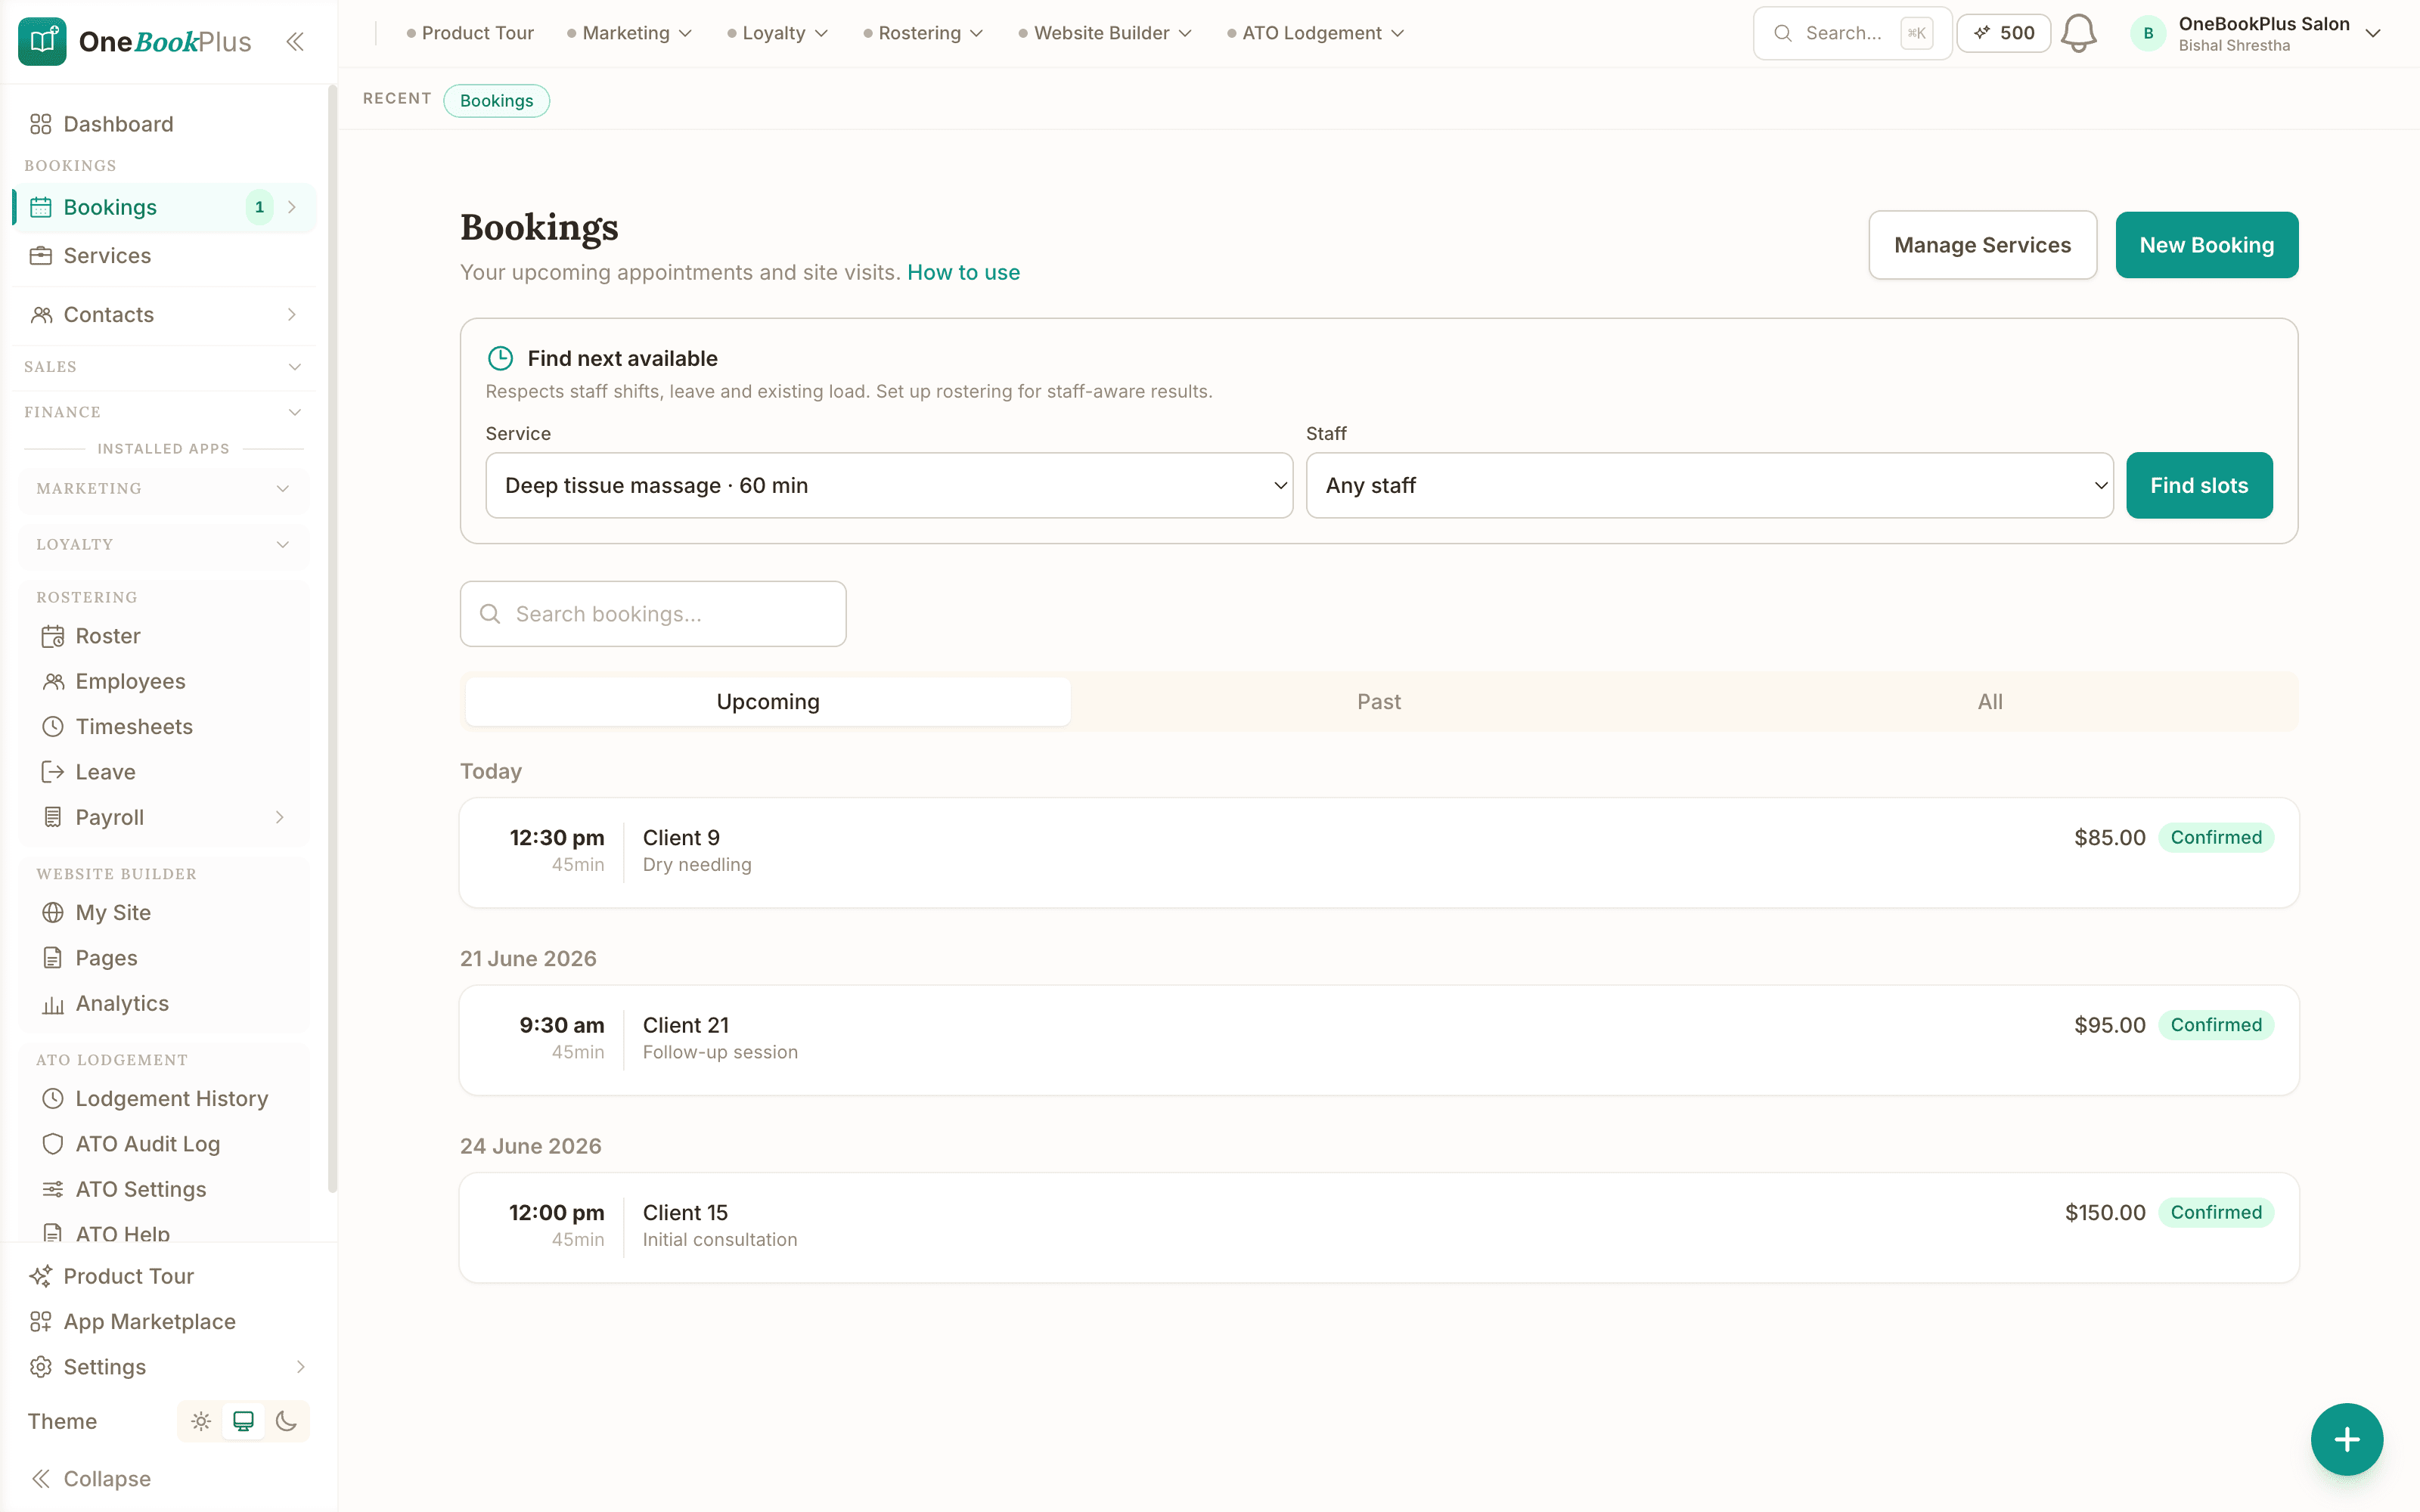Open the notifications bell

pyautogui.click(x=2079, y=33)
